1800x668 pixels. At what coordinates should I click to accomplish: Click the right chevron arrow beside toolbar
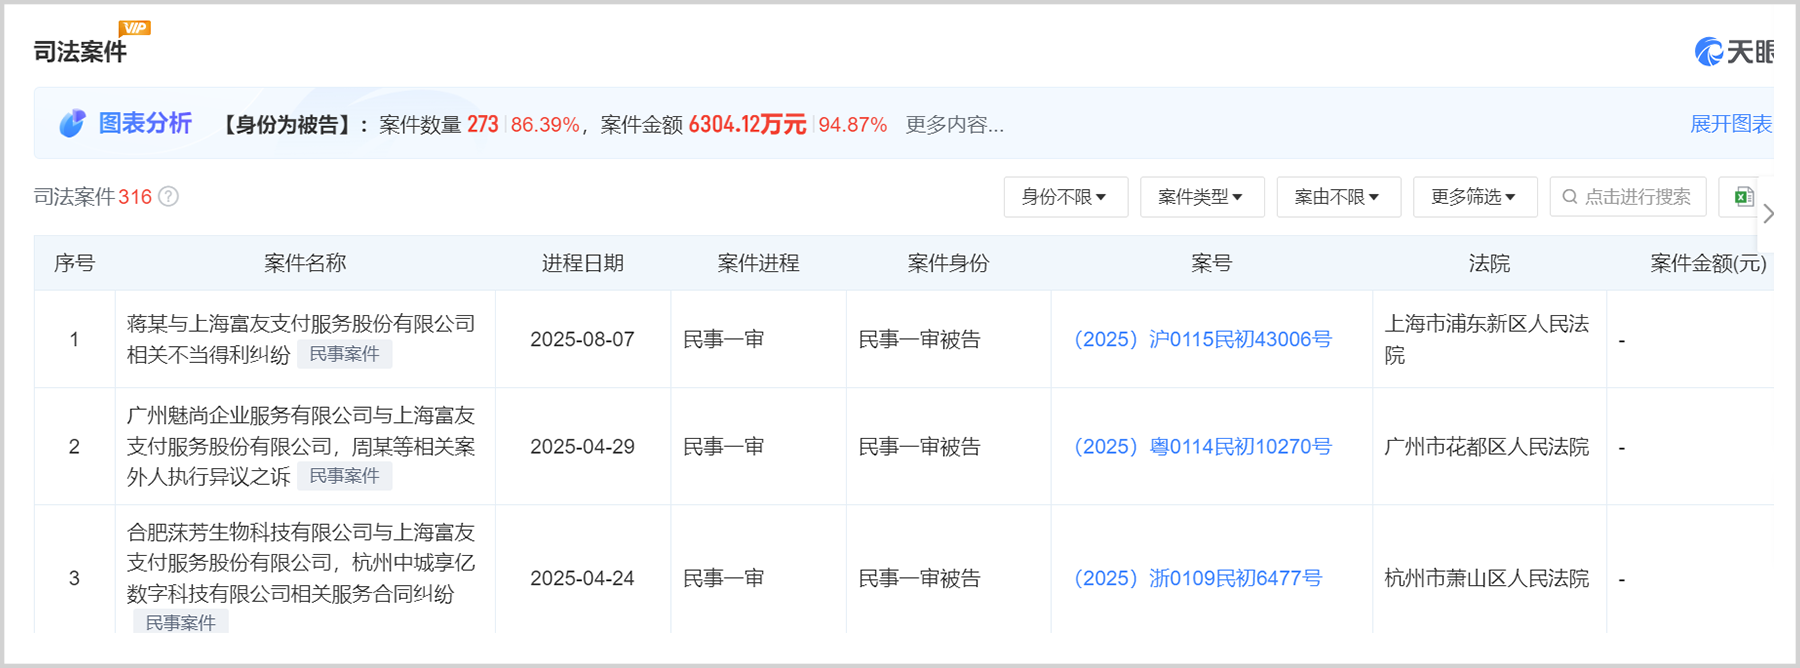[1768, 214]
